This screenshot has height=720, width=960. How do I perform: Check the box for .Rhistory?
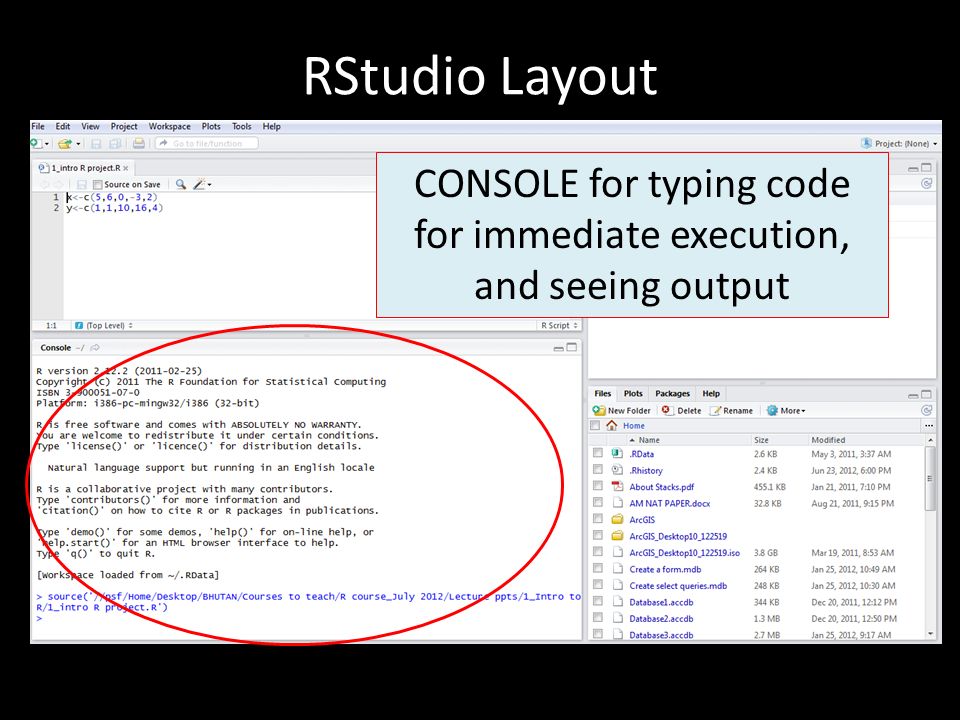point(598,470)
